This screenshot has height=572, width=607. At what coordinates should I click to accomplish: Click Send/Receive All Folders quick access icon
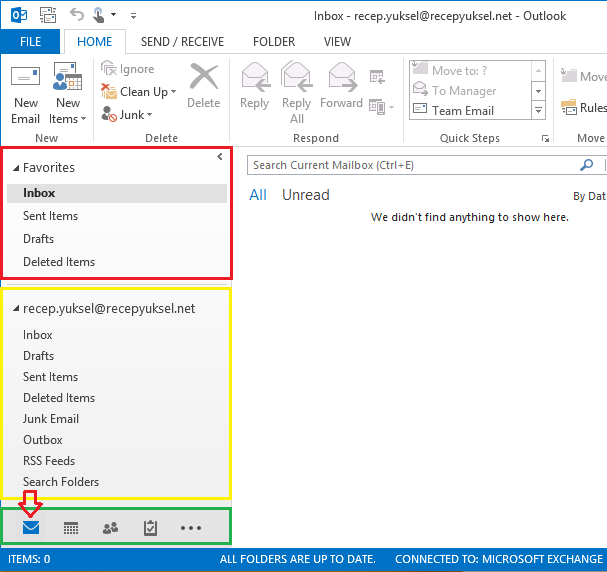[48, 15]
